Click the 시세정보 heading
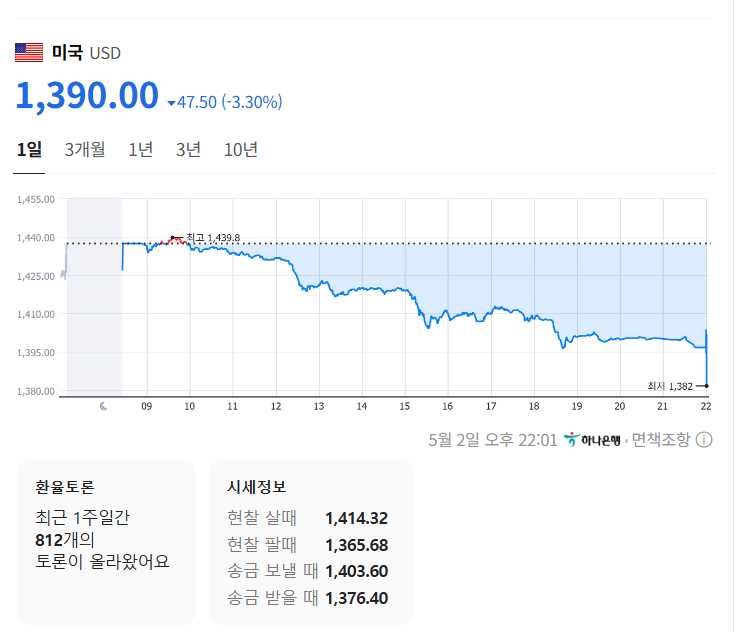 coord(256,487)
